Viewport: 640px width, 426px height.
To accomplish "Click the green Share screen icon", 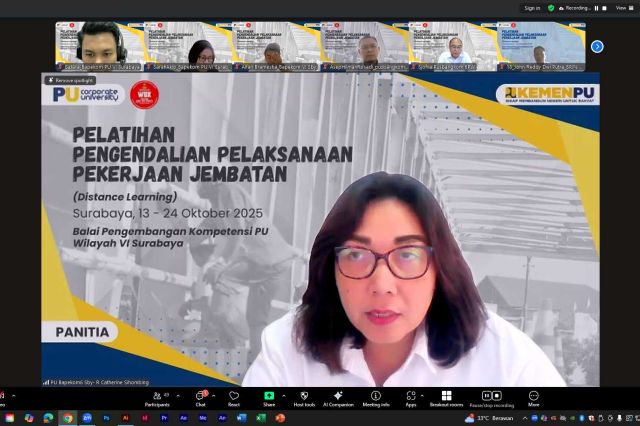I will [269, 397].
